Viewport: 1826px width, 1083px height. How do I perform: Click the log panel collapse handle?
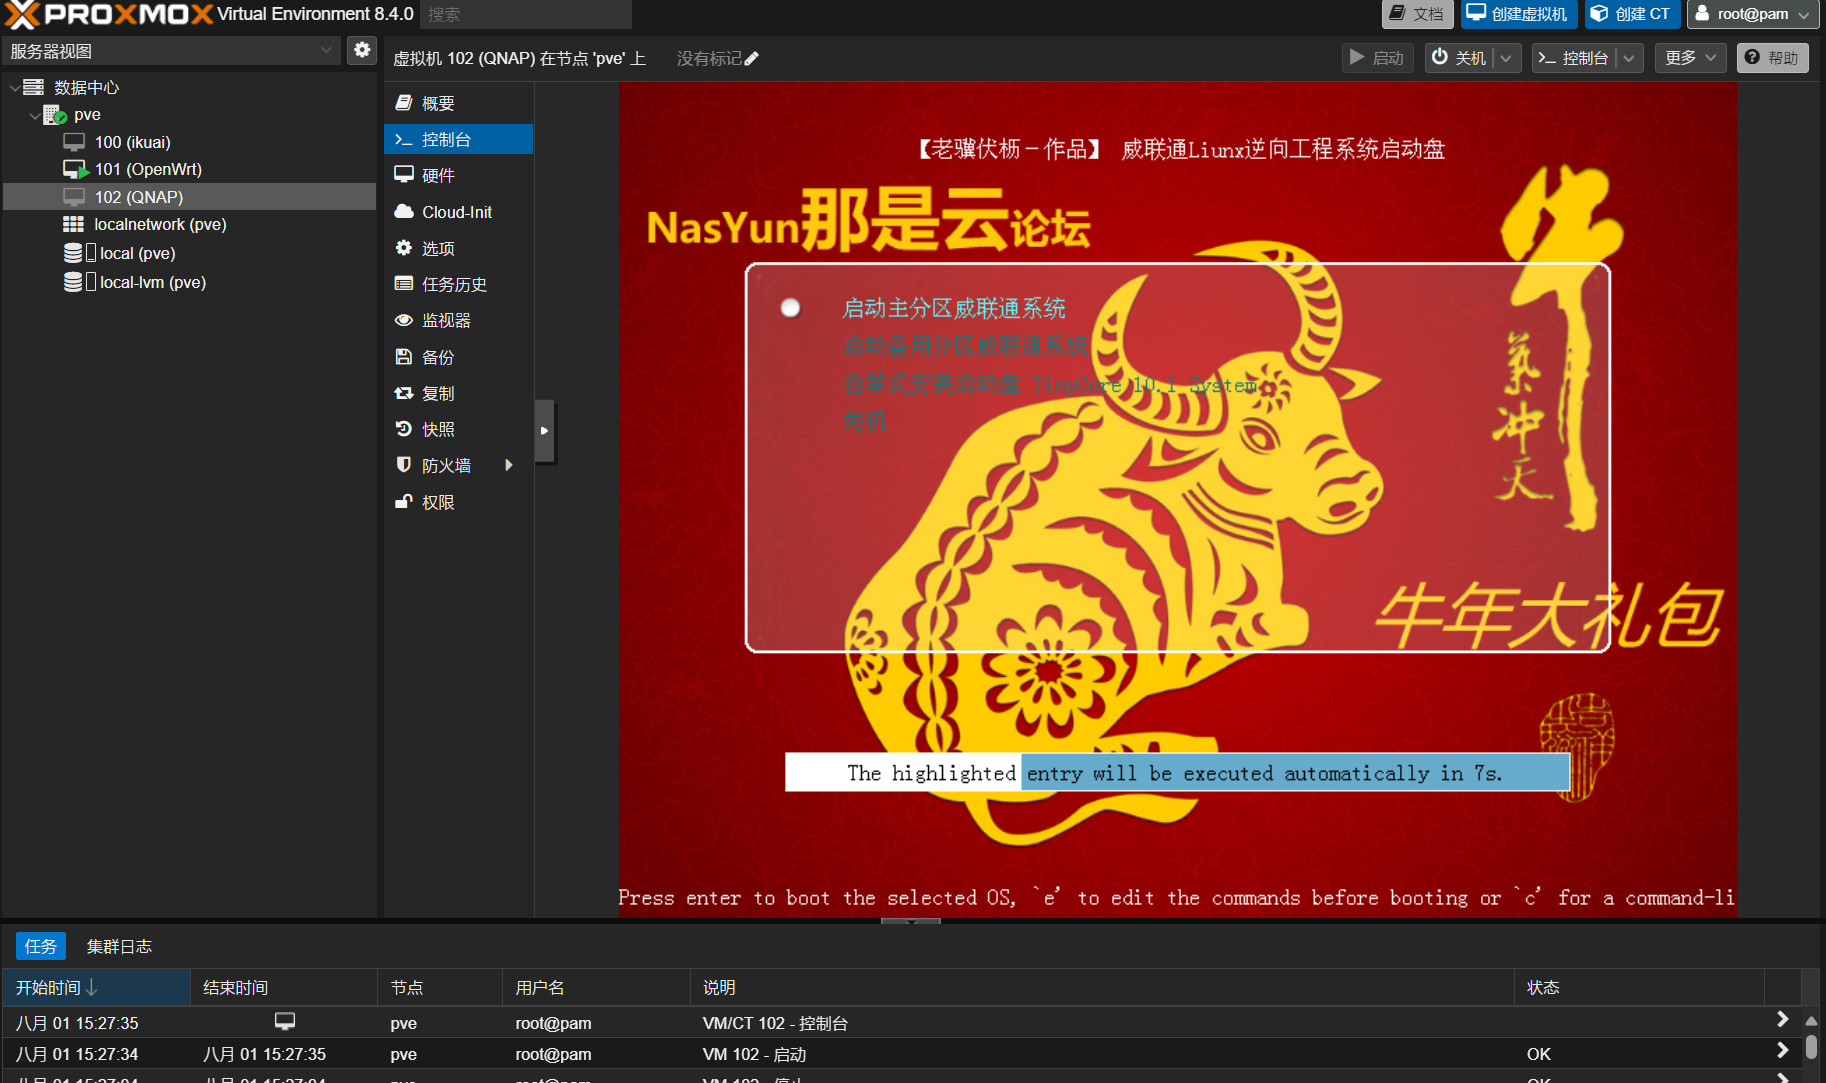click(x=910, y=921)
